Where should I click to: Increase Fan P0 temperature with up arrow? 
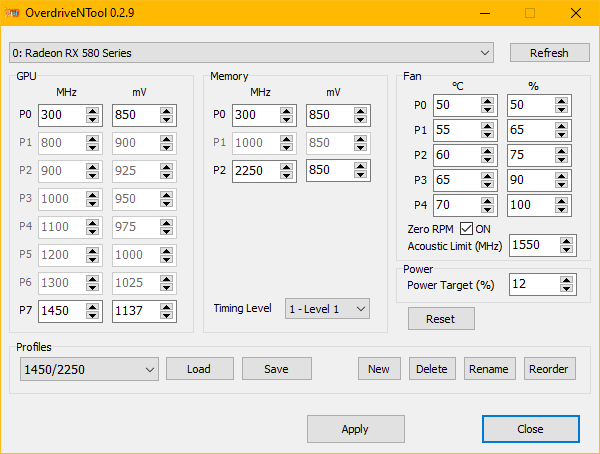coord(488,101)
